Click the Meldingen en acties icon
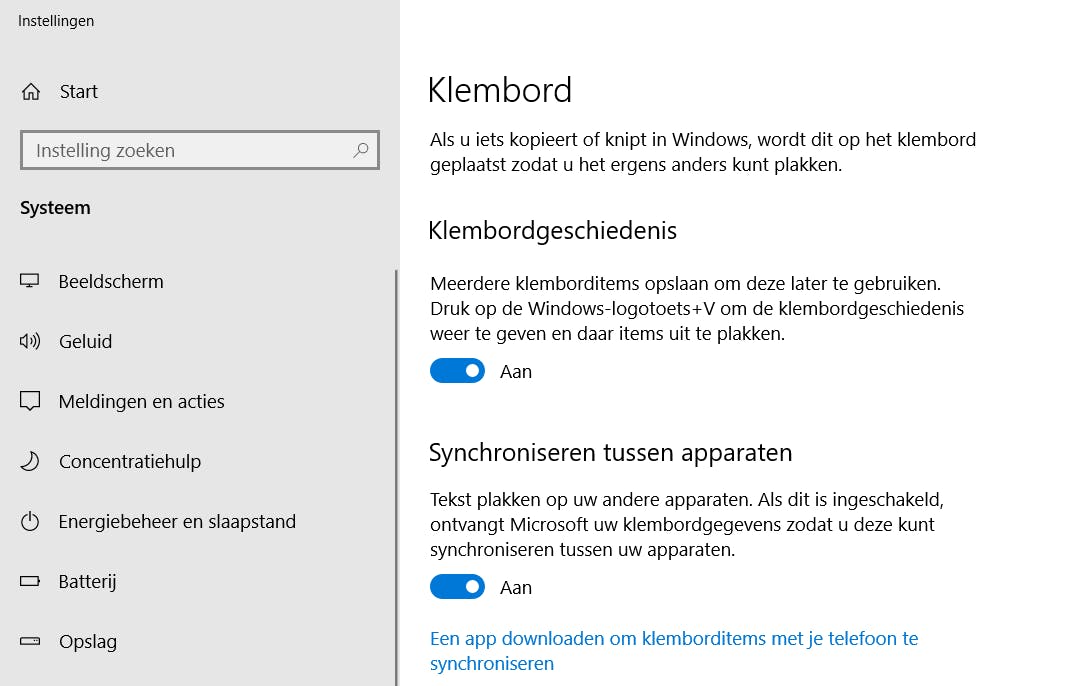This screenshot has width=1067, height=686. [30, 401]
